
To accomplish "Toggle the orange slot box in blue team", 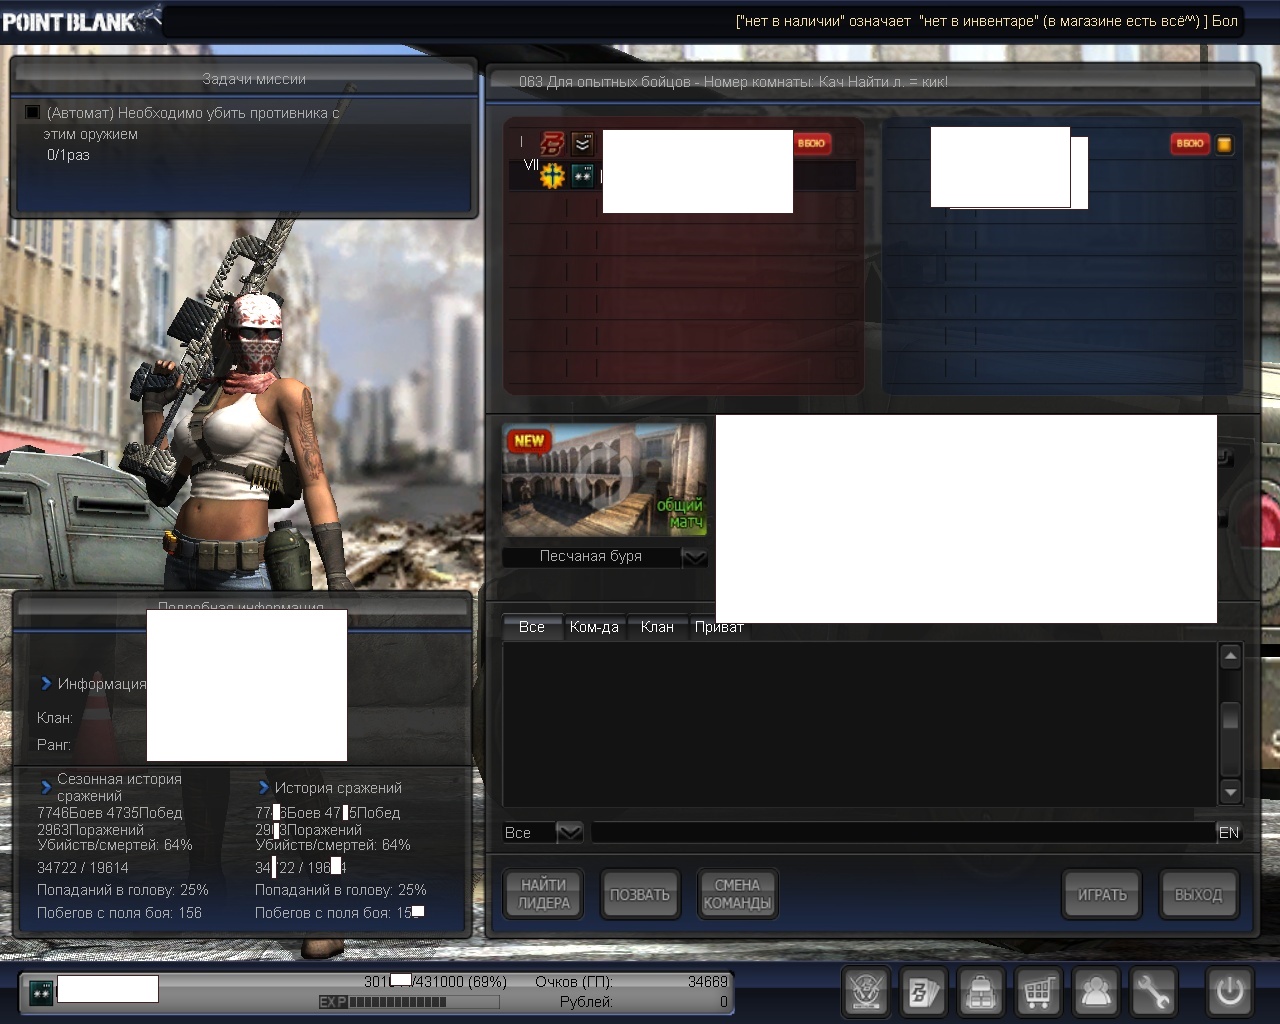I will coord(1224,144).
